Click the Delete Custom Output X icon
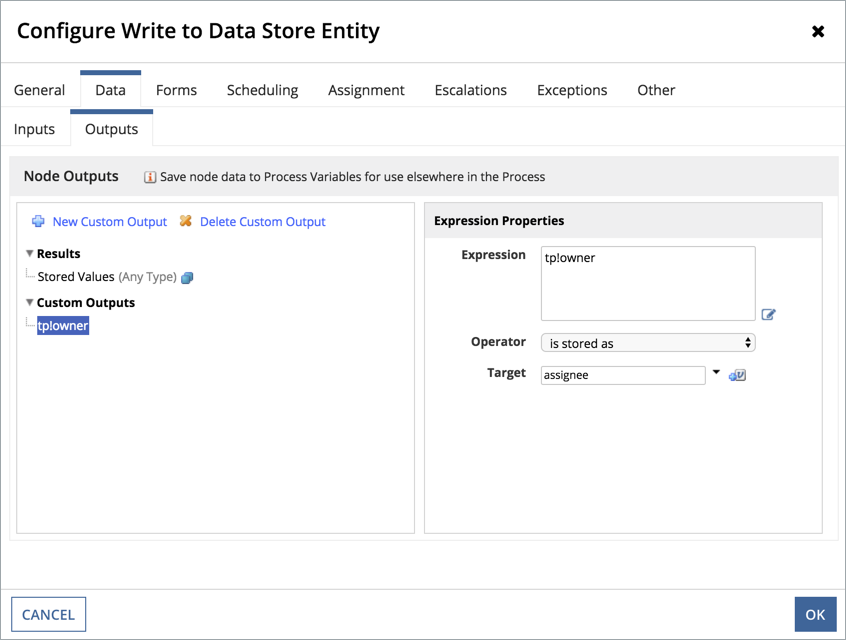The width and height of the screenshot is (846, 640). [185, 222]
